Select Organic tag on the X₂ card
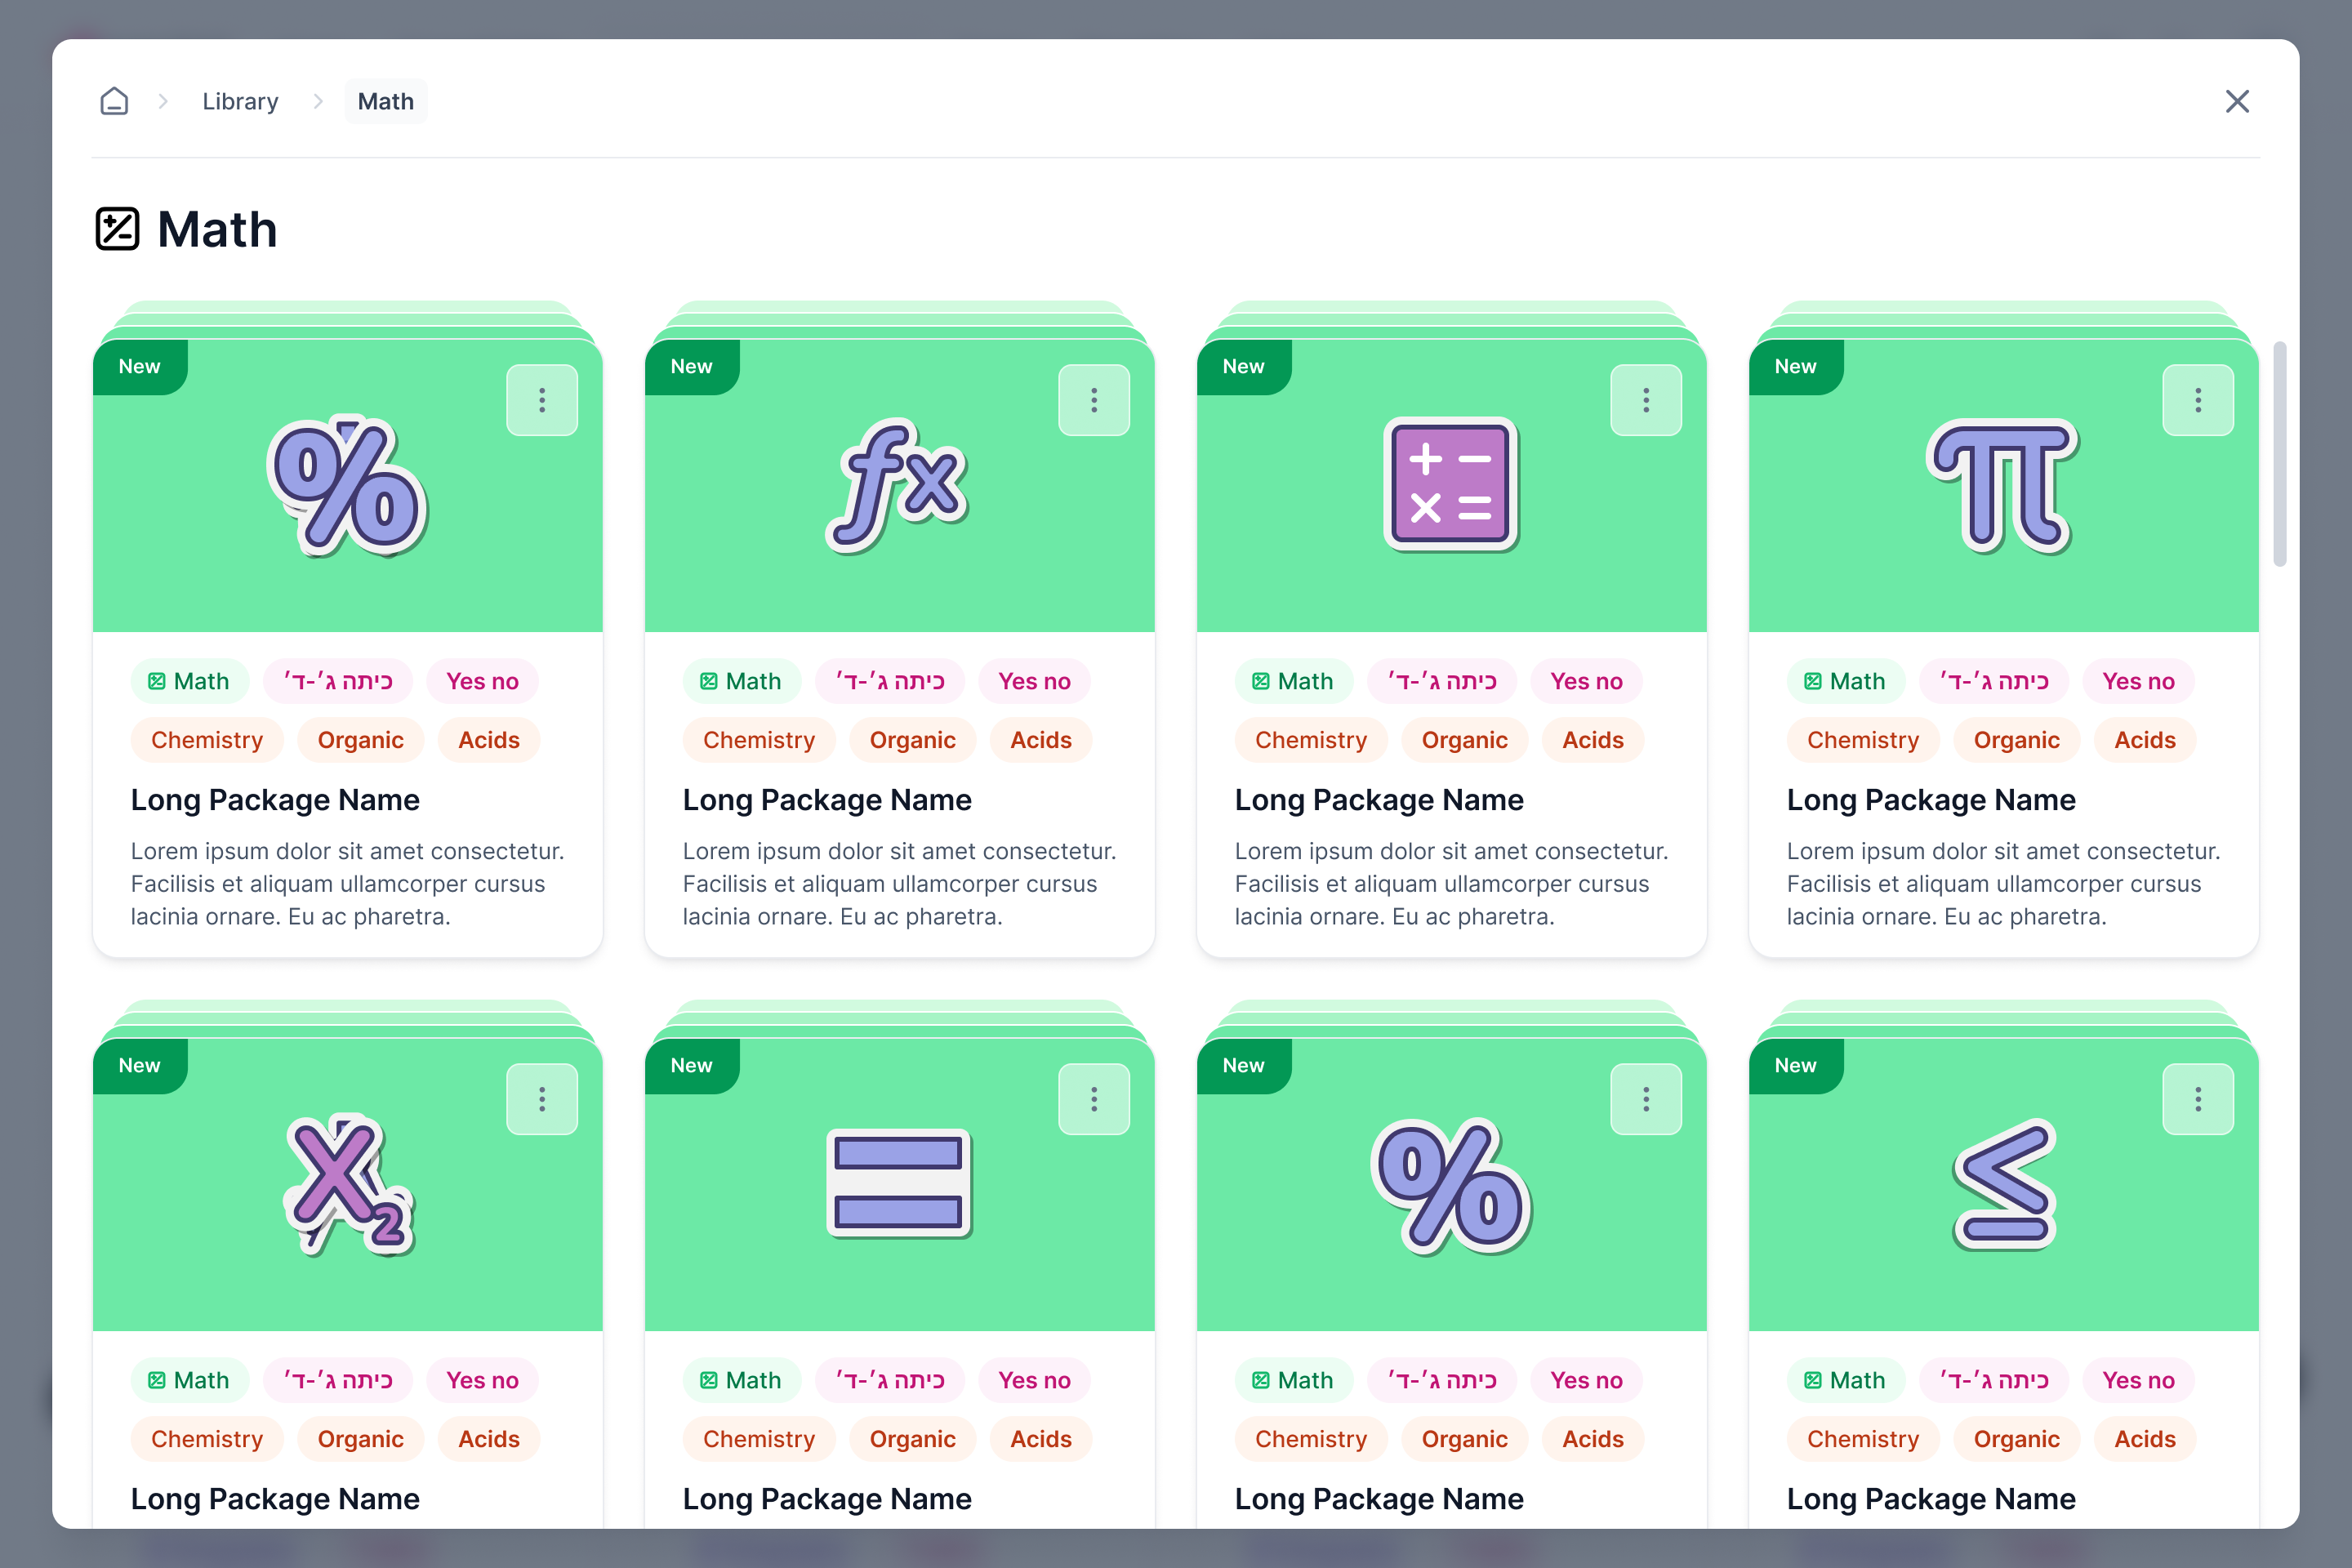 (x=360, y=1439)
